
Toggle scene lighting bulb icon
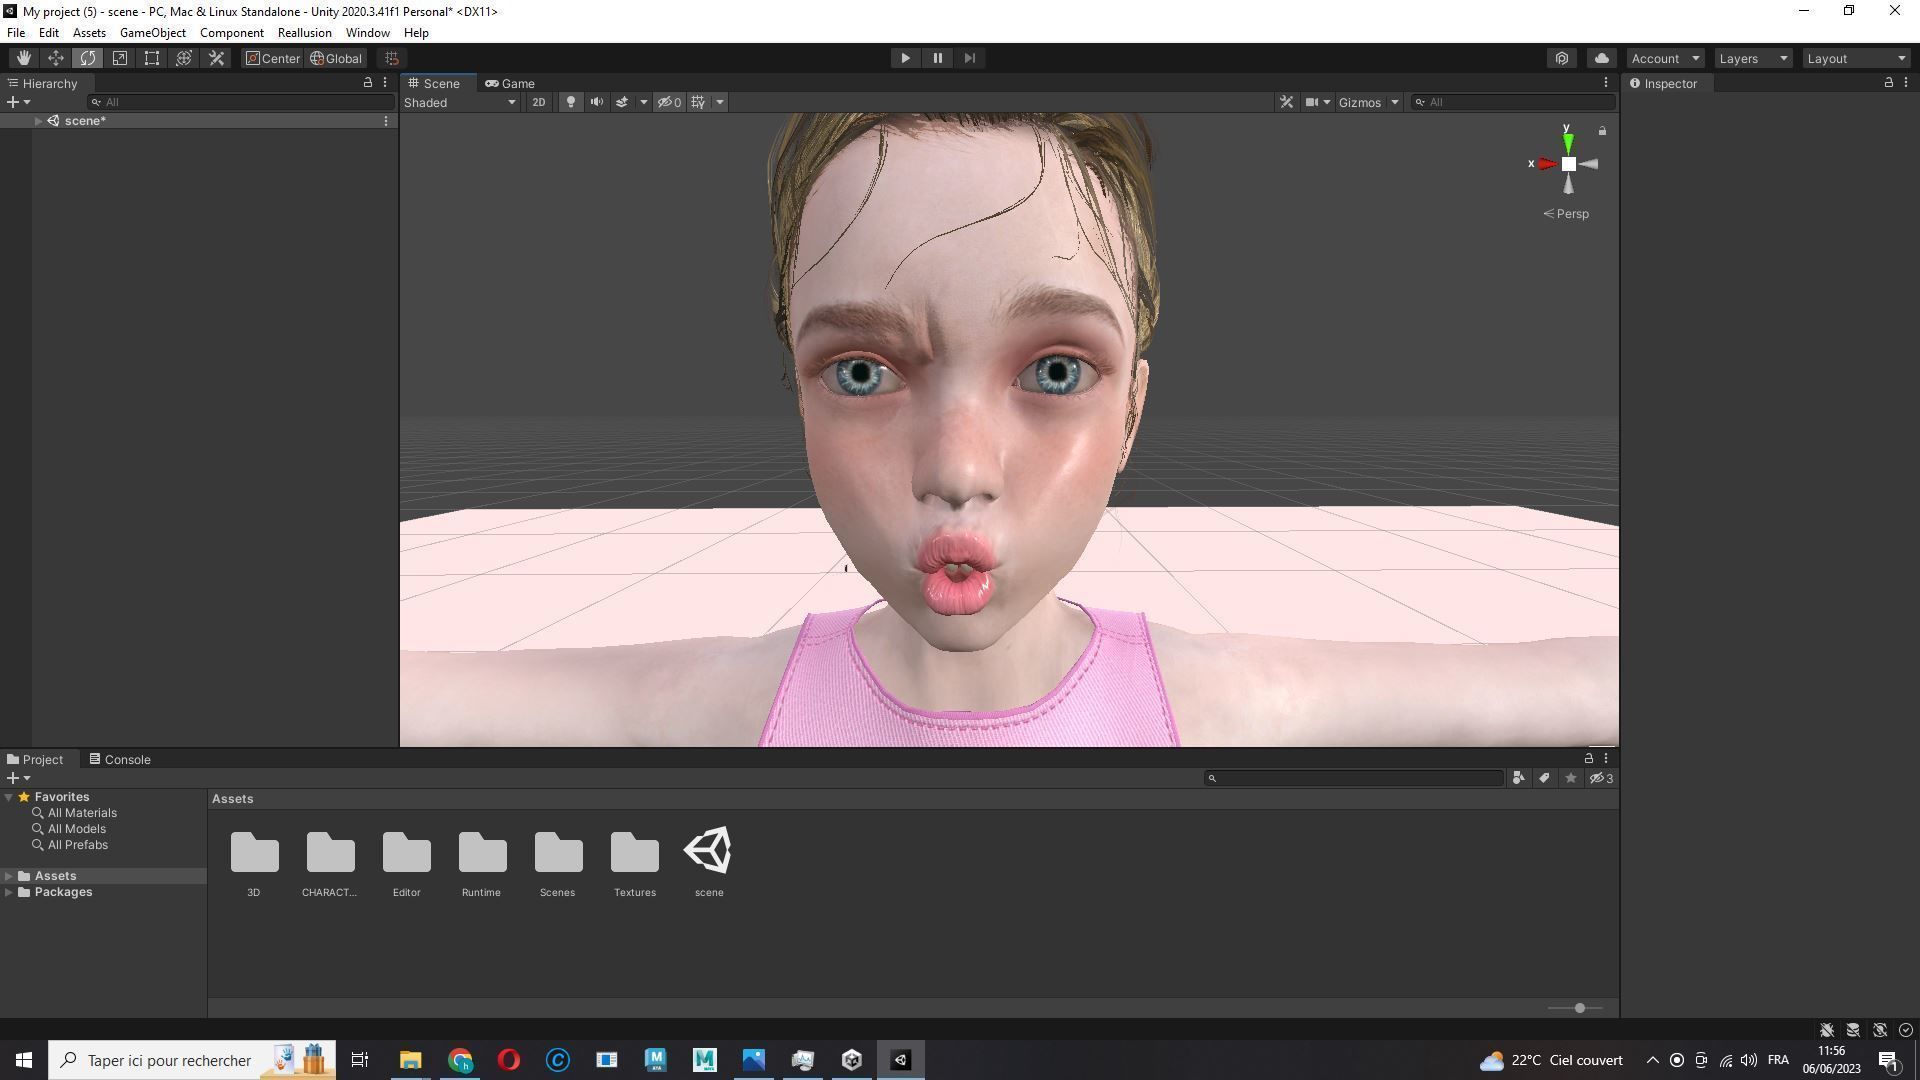571,102
